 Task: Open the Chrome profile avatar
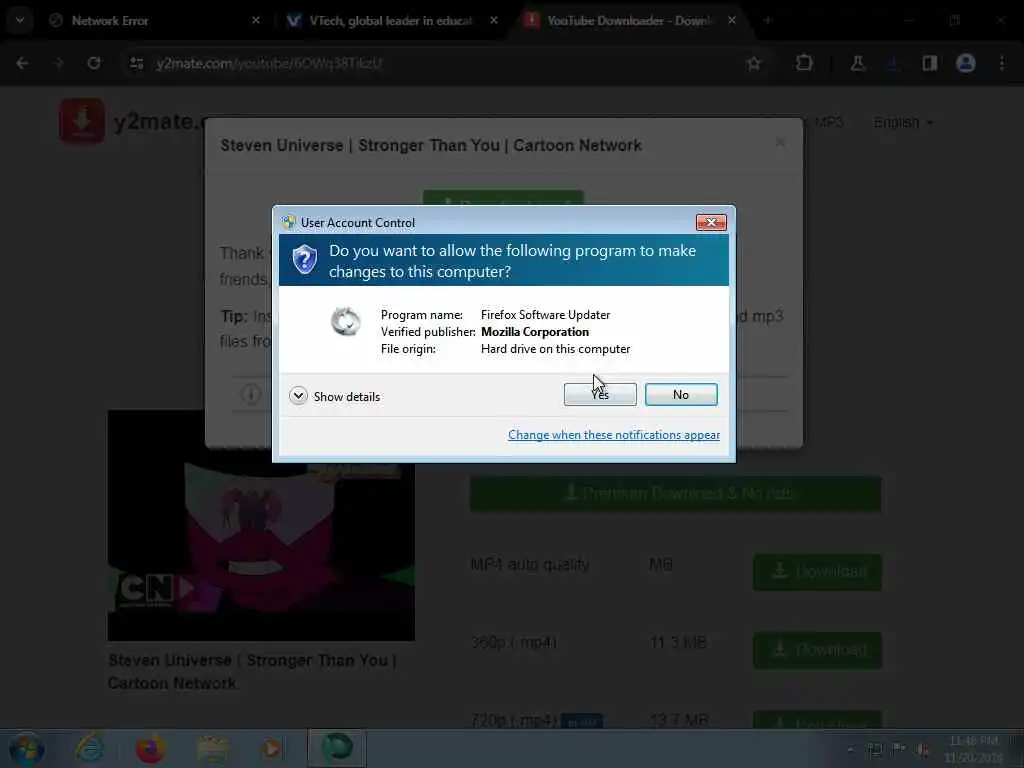tap(966, 63)
